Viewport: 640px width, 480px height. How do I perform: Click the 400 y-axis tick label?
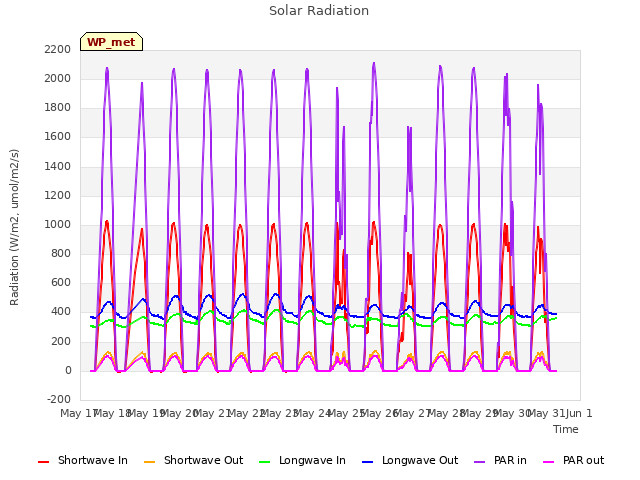61,312
